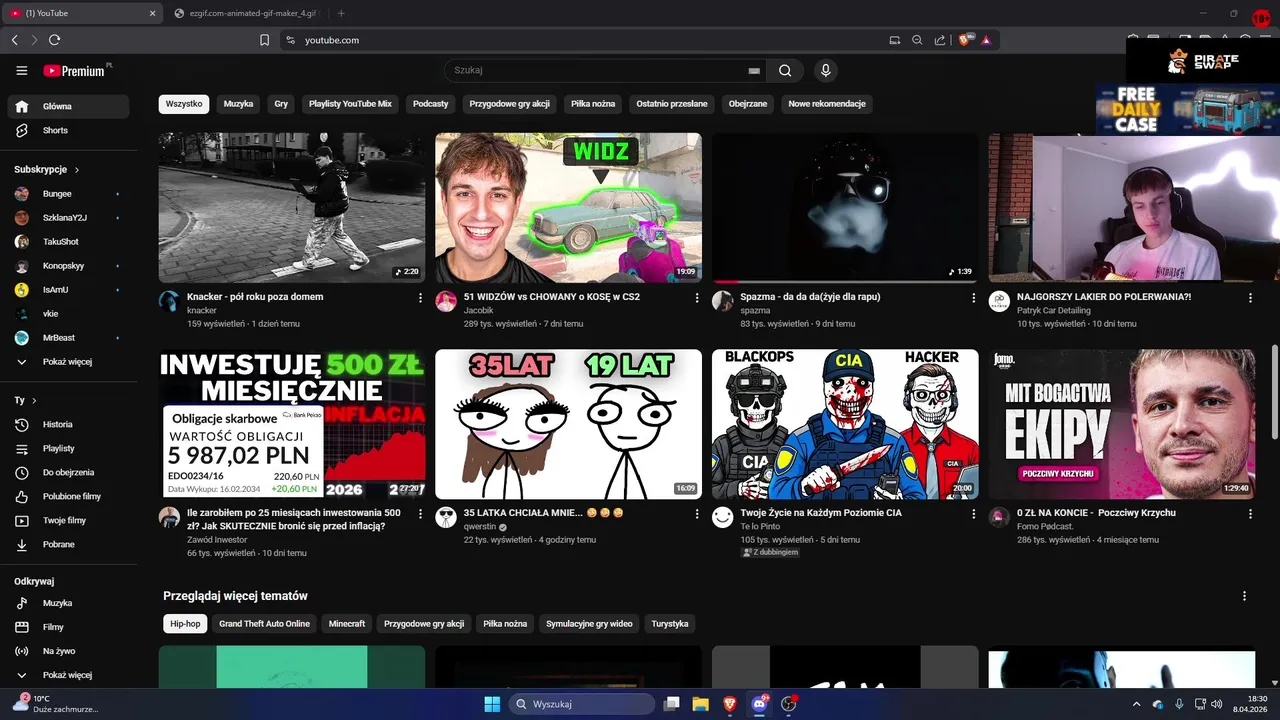
Task: Select Playlisty YouTube Mix chip
Action: 350,104
